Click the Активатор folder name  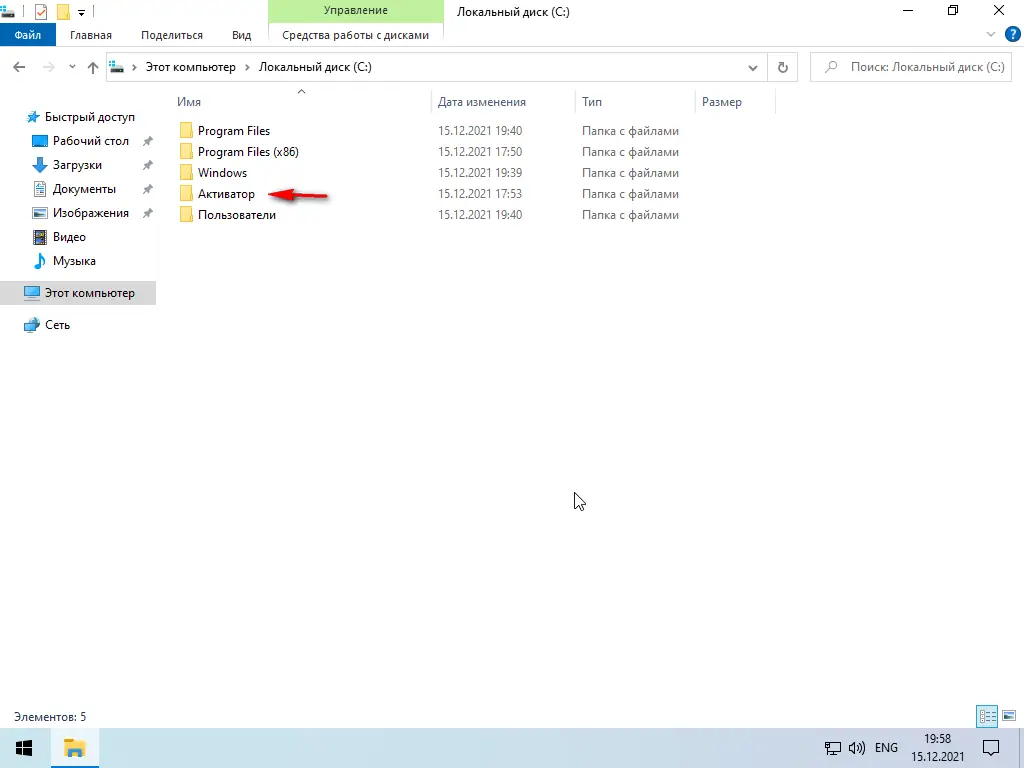tap(226, 194)
